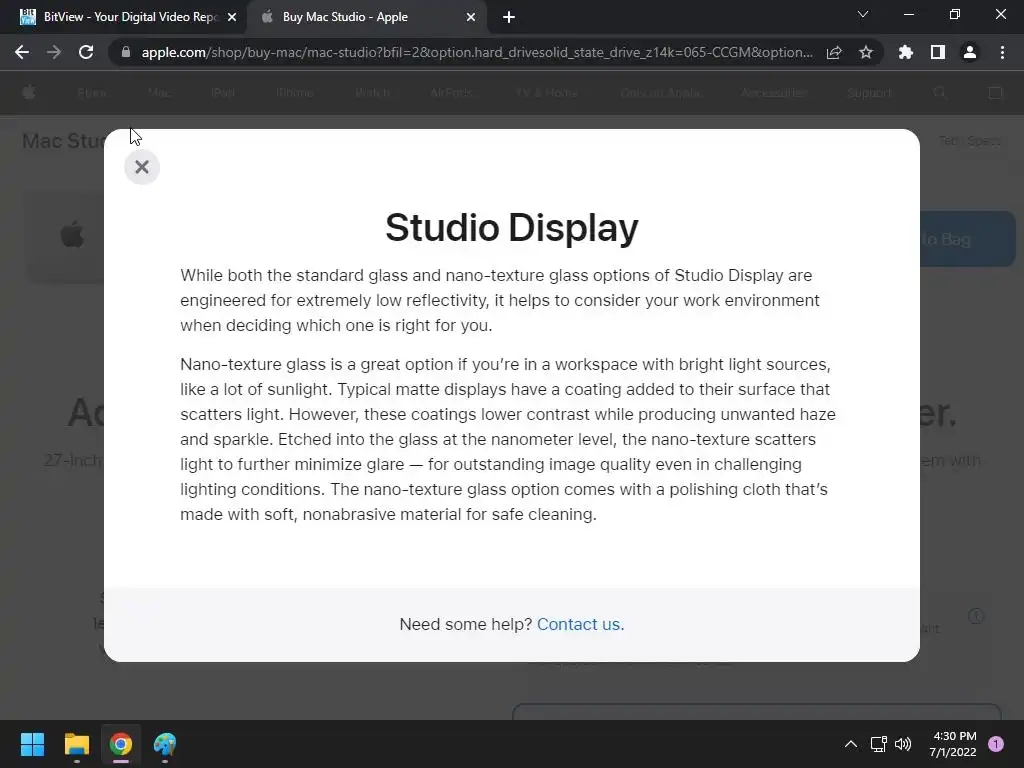Viewport: 1024px width, 768px height.
Task: Bookmark this page with star
Action: 866,53
